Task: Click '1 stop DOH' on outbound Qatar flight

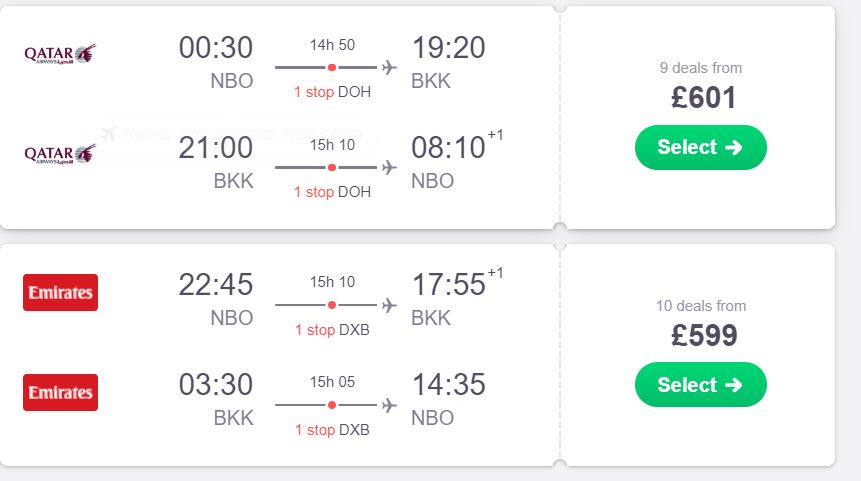Action: click(332, 92)
